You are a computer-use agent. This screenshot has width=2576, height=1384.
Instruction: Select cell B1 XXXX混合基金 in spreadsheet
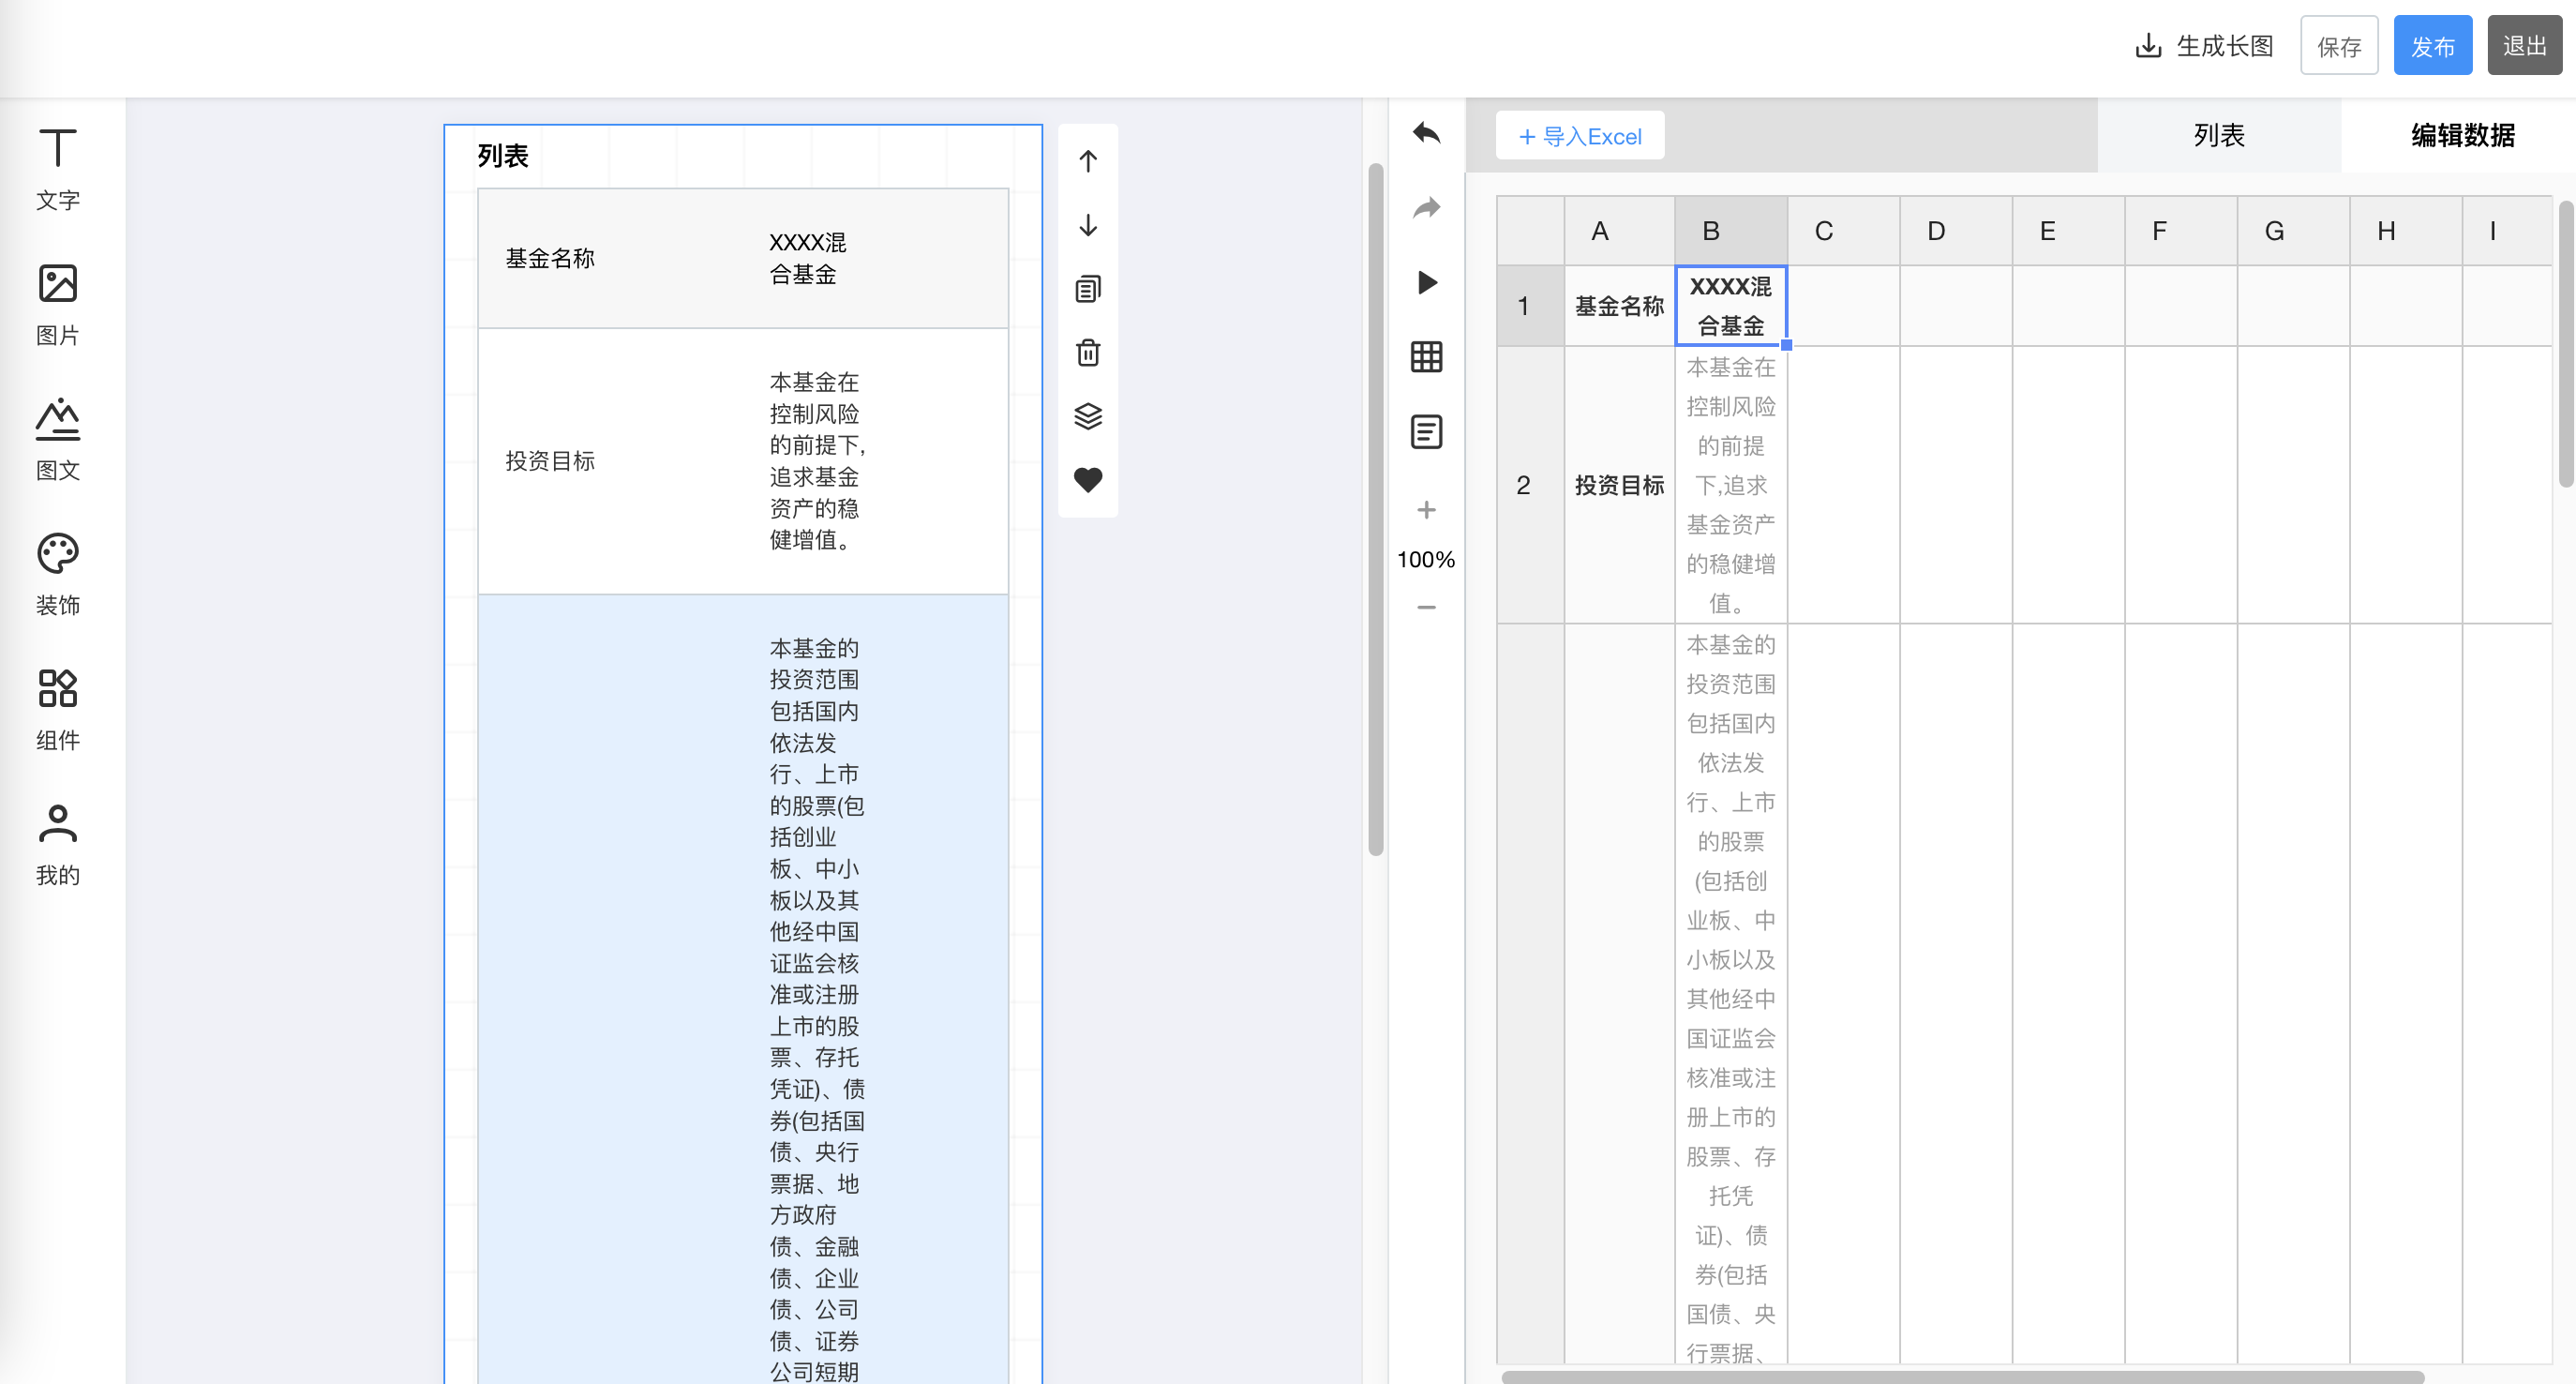(x=1731, y=306)
